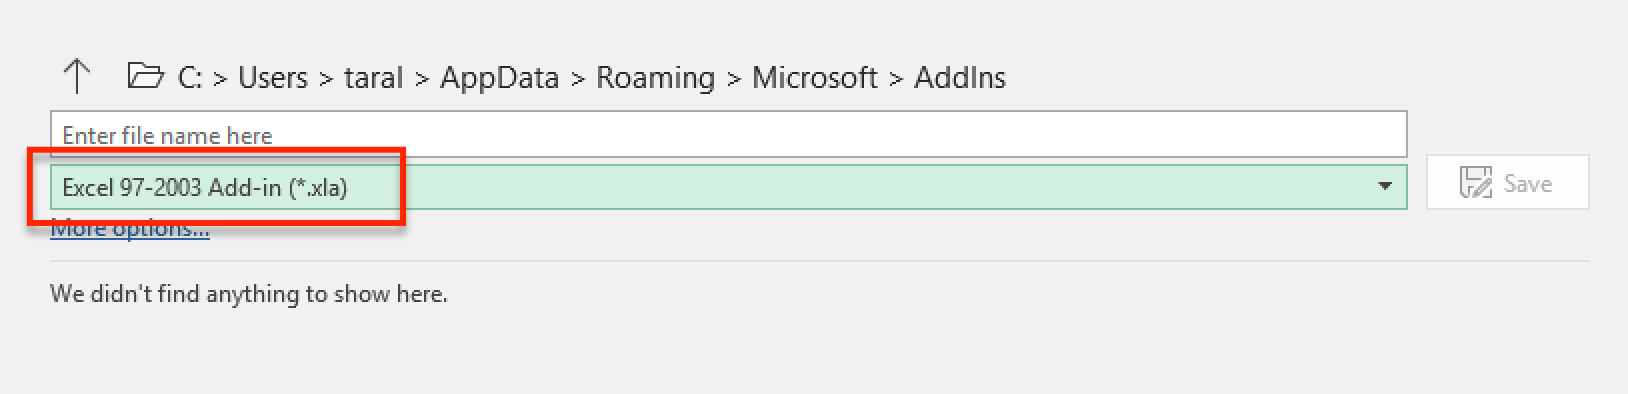Open the More options link
This screenshot has height=394, width=1628.
point(130,229)
